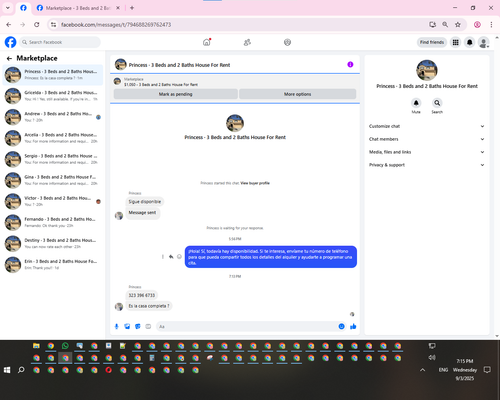Open the purple conversation information icon
The width and height of the screenshot is (500, 400).
350,64
